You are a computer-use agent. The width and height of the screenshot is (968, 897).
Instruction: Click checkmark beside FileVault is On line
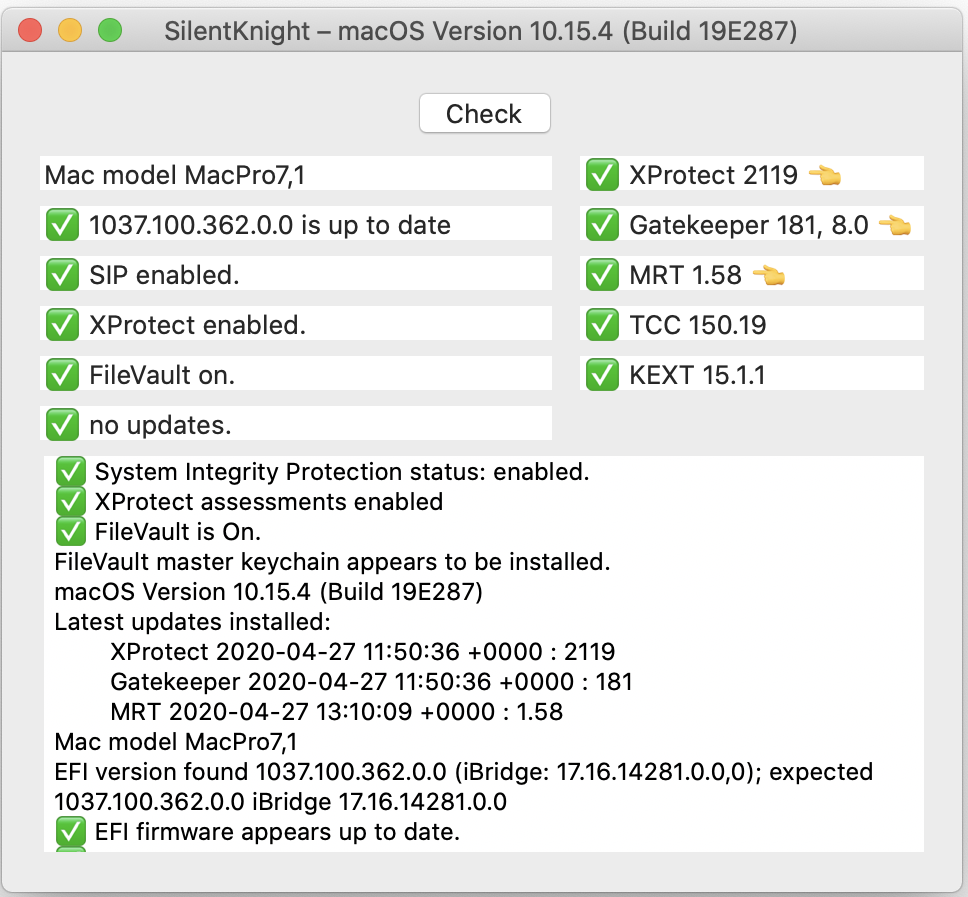pyautogui.click(x=71, y=532)
